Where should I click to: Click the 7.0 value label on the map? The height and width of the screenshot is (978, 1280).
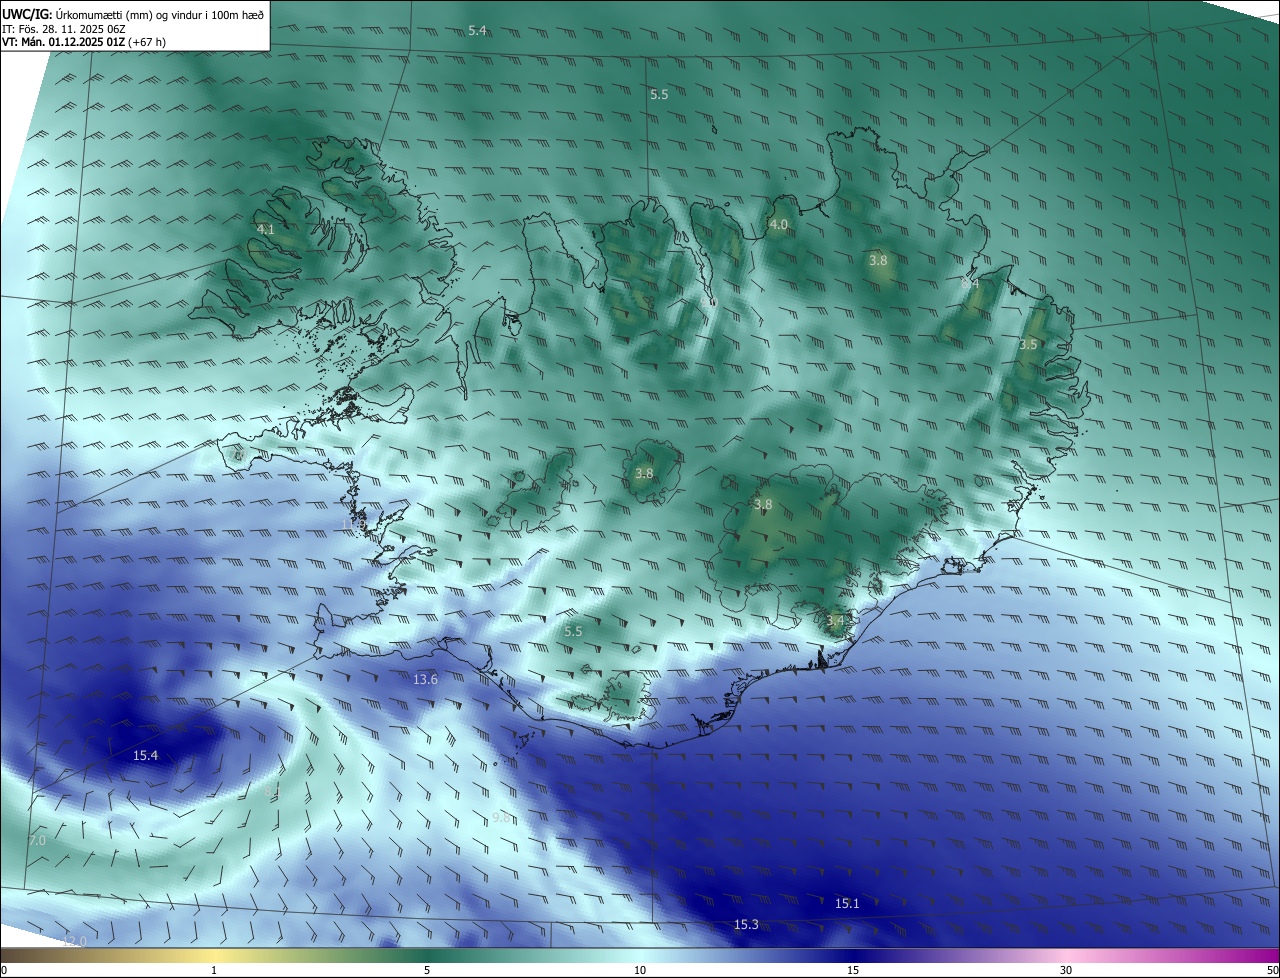click(x=37, y=841)
